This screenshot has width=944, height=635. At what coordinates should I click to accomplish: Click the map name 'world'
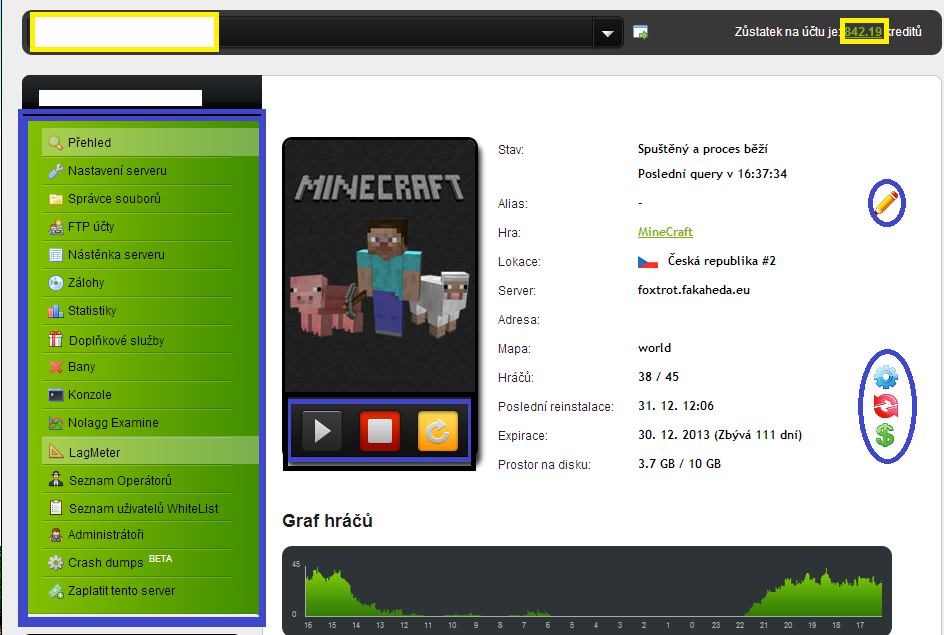654,348
